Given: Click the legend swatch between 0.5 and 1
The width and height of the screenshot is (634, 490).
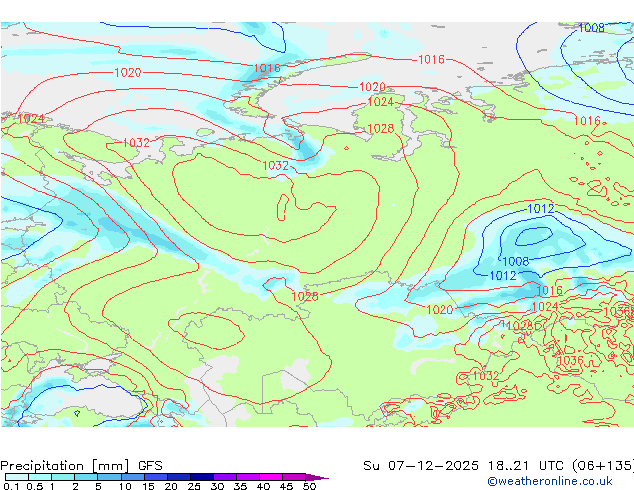Looking at the screenshot, I should coord(40,477).
